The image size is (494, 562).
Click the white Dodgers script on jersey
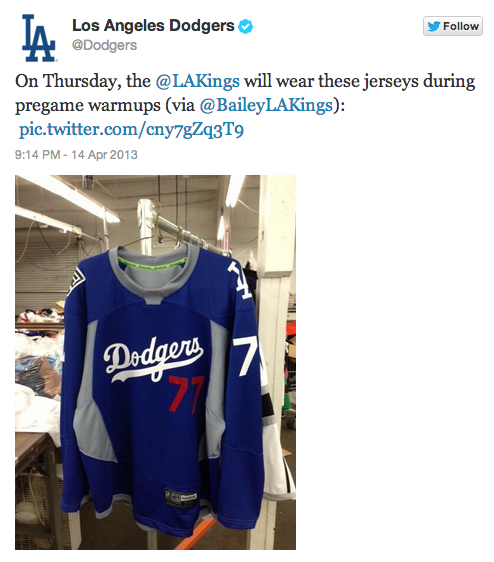point(153,359)
